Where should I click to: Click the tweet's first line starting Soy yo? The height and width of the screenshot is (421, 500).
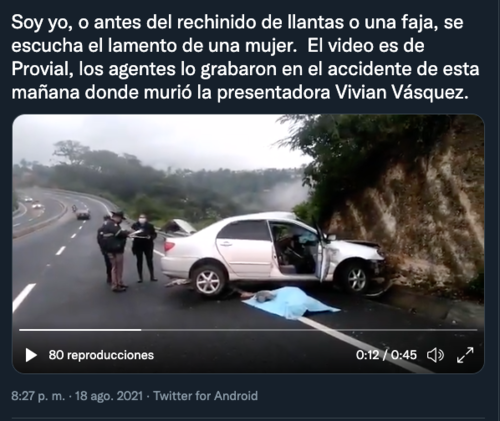tap(237, 23)
